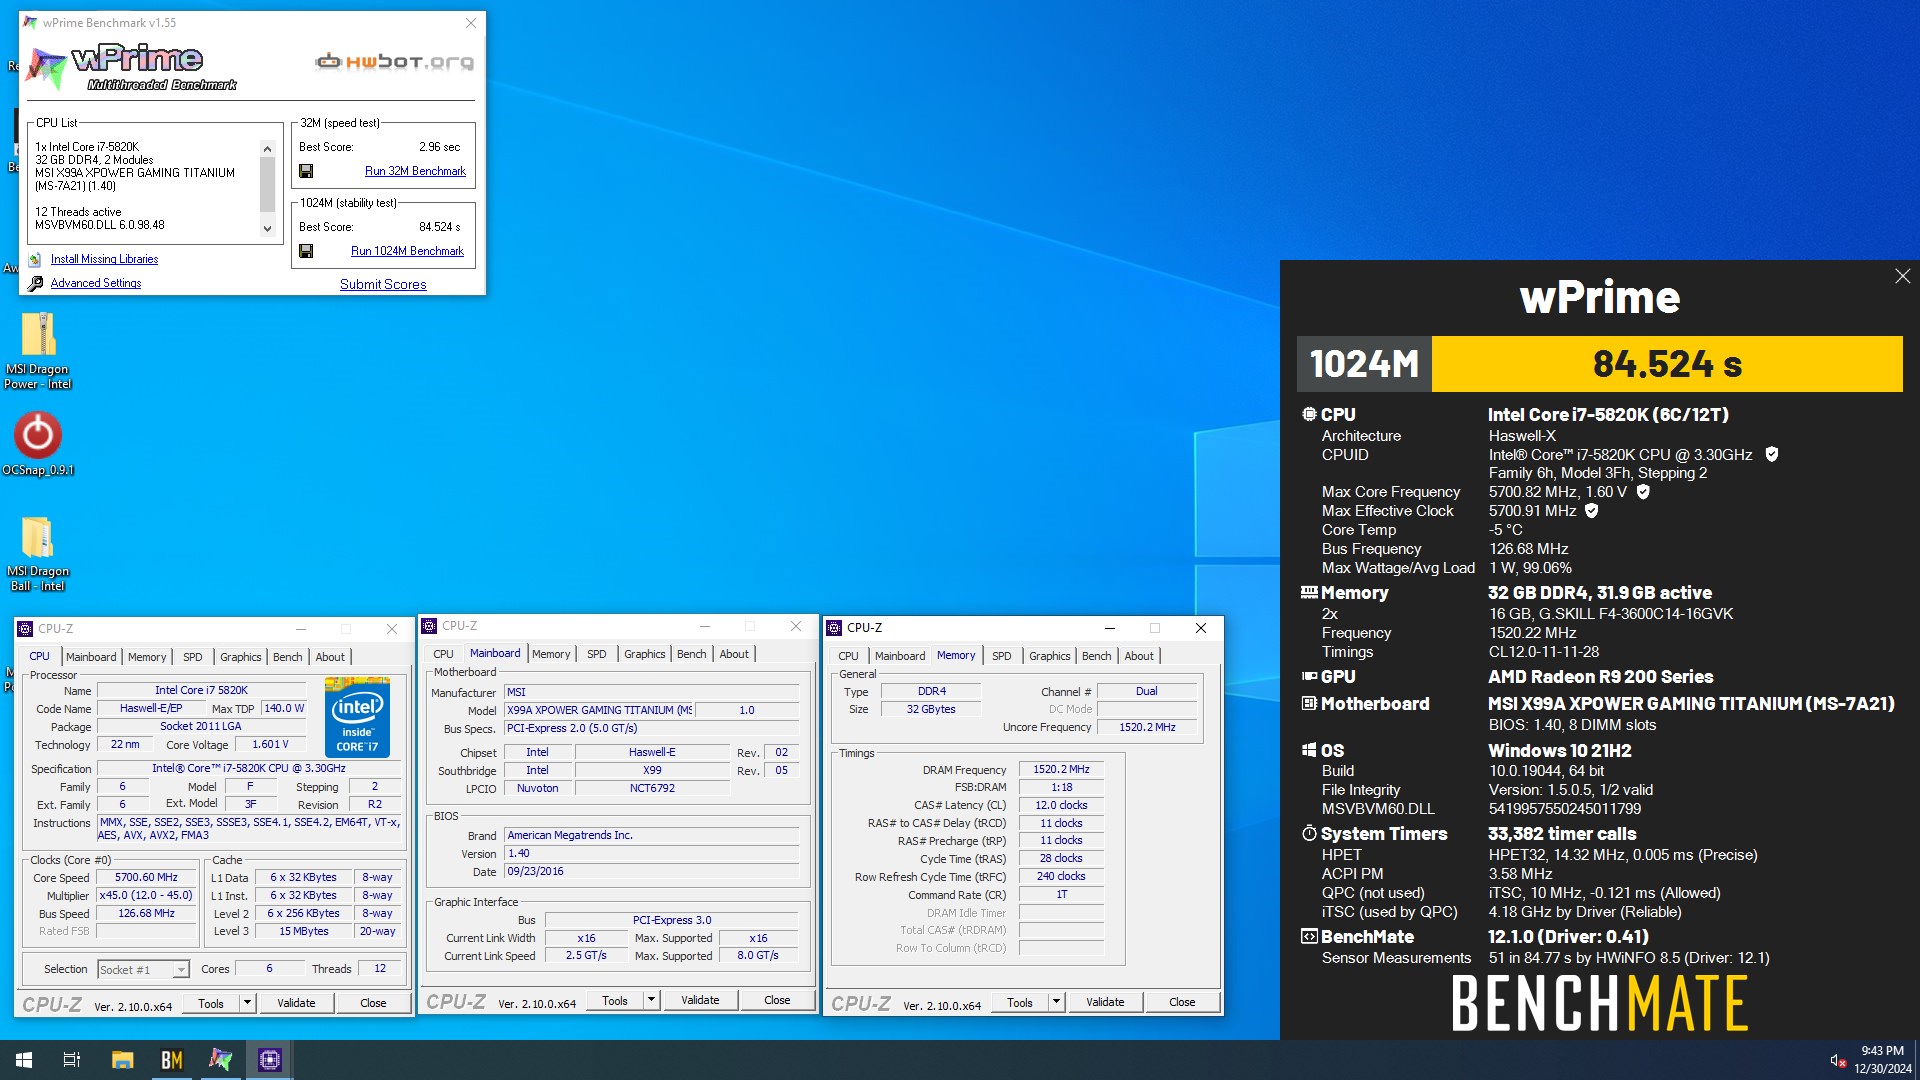Click the About tab in CPU-Z Mainboard window
The image size is (1920, 1080).
tap(734, 654)
